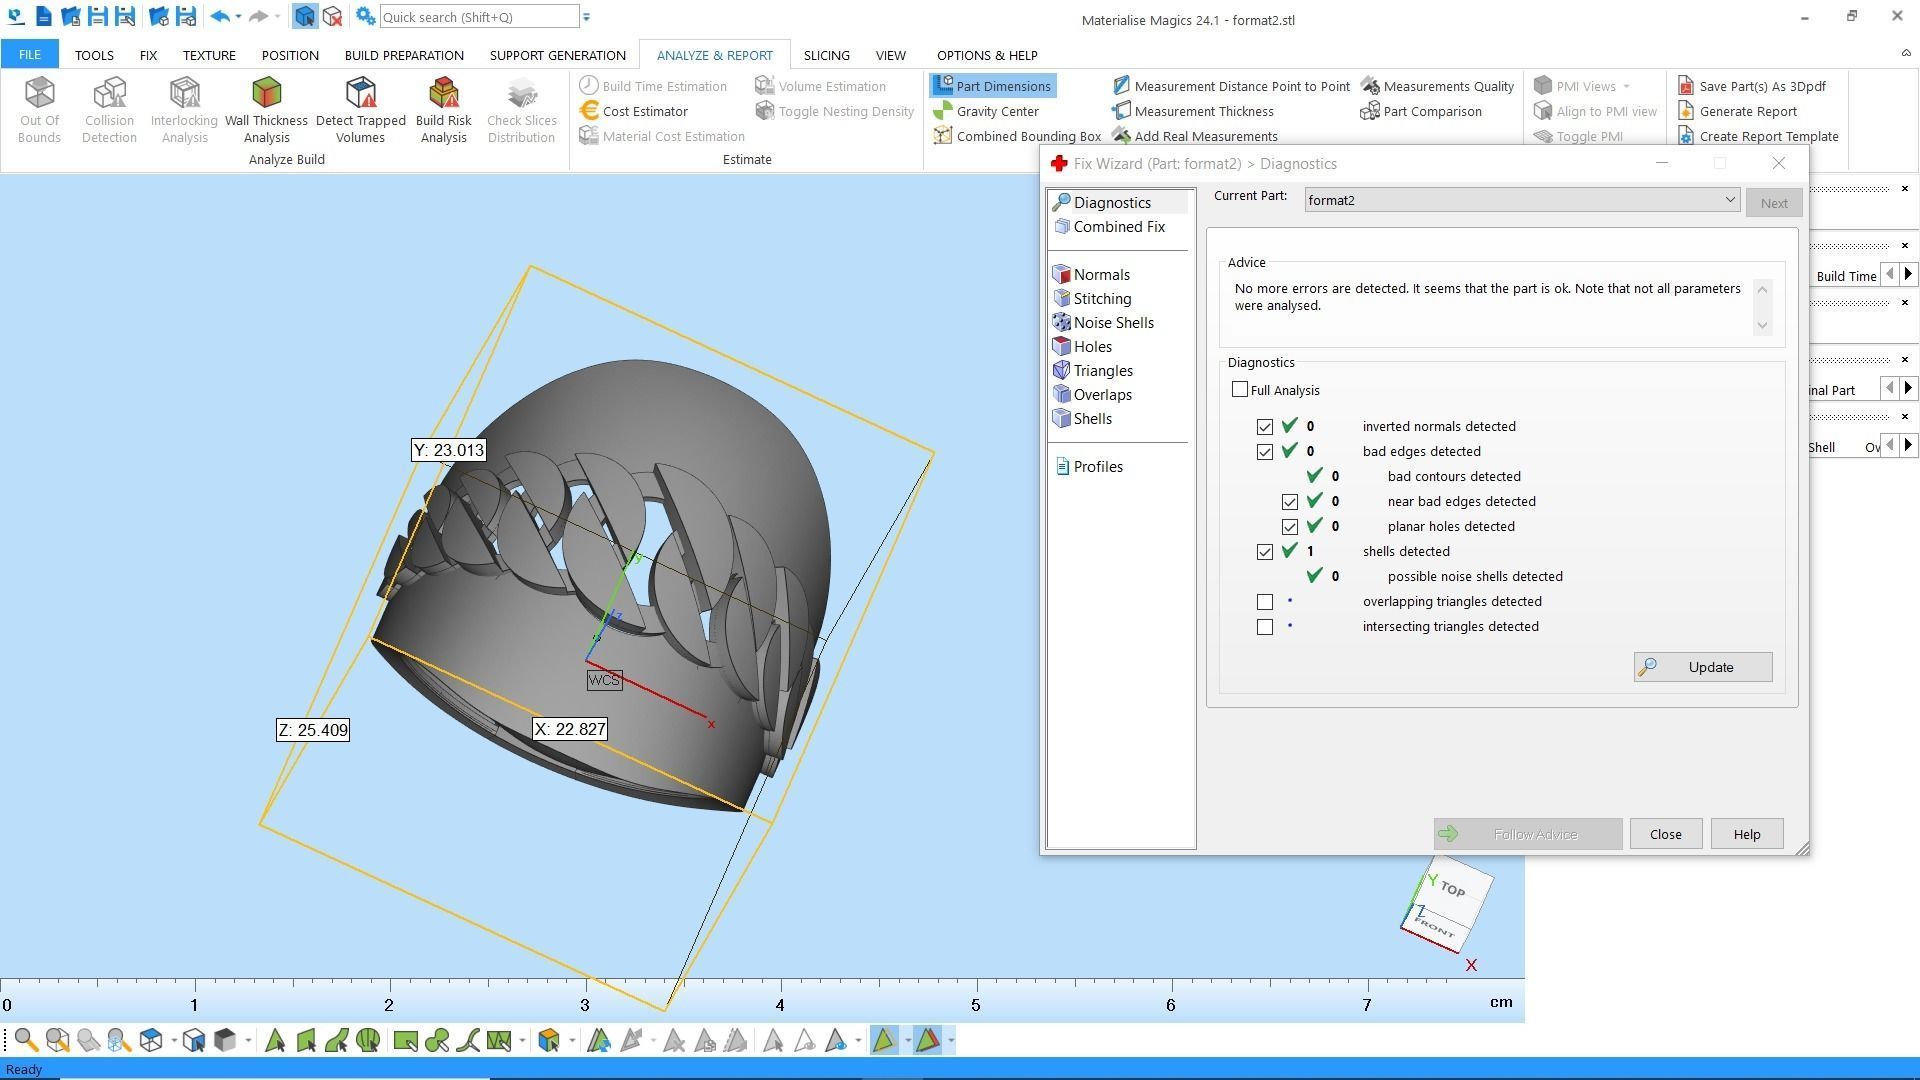Click the Quick search input field
This screenshot has width=1920, height=1080.
(478, 17)
